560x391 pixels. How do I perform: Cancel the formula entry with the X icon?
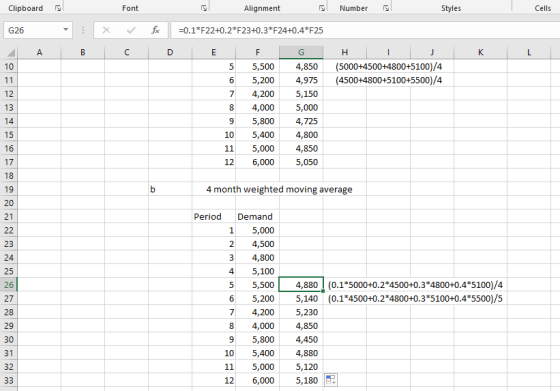point(106,30)
